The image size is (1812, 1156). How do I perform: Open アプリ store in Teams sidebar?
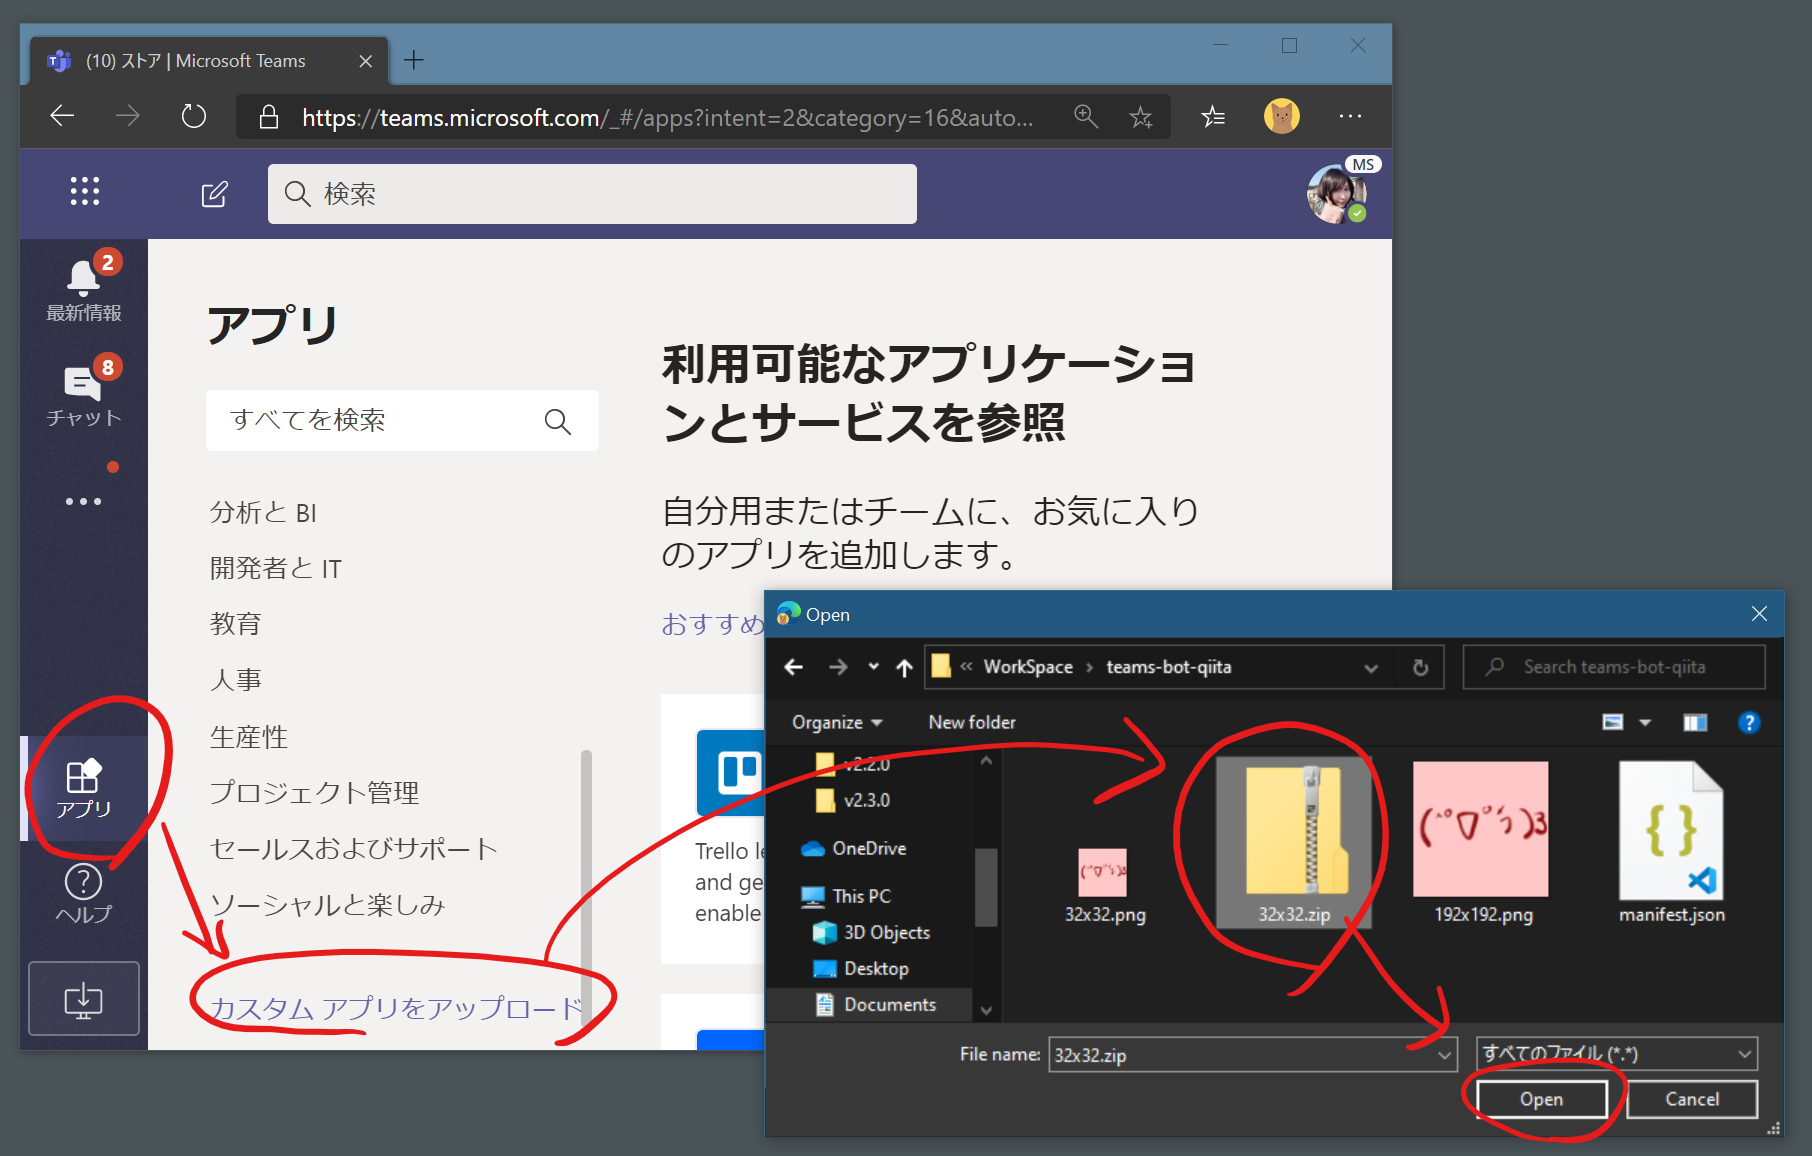84,788
